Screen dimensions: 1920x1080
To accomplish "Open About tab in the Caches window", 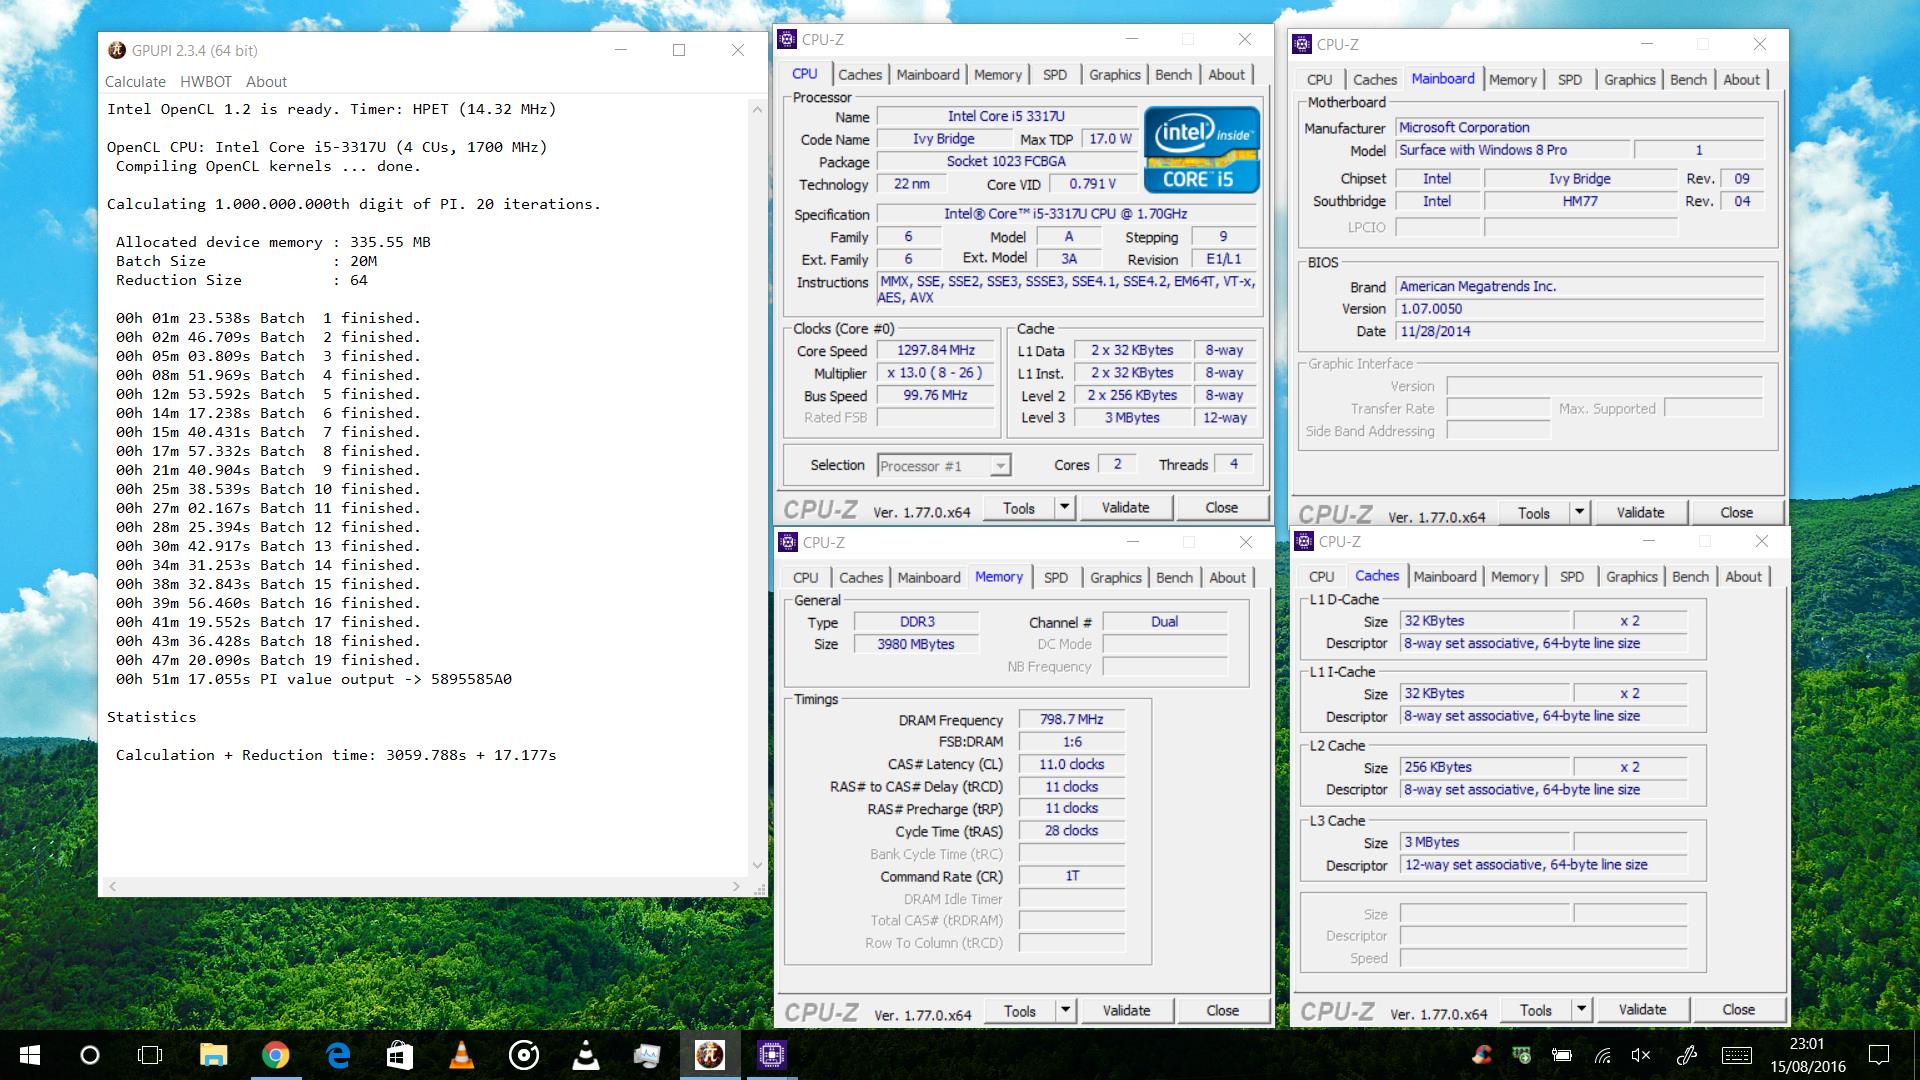I will (1743, 577).
